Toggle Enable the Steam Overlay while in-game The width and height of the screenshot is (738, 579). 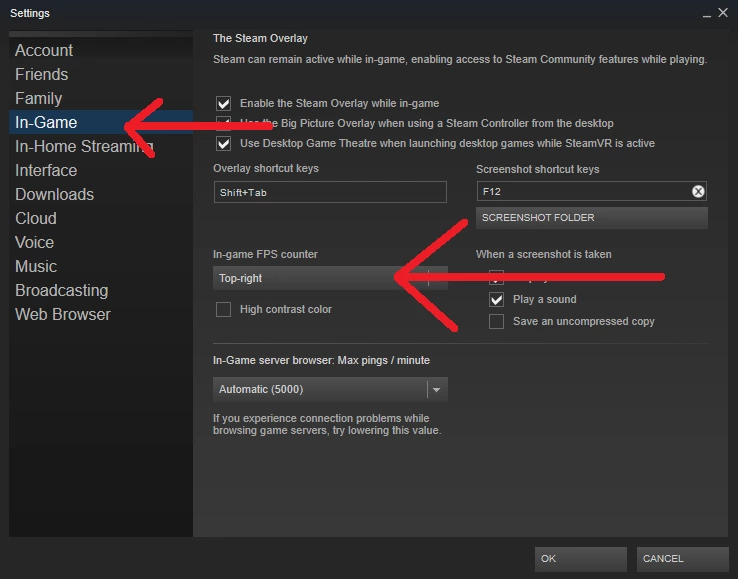click(224, 103)
